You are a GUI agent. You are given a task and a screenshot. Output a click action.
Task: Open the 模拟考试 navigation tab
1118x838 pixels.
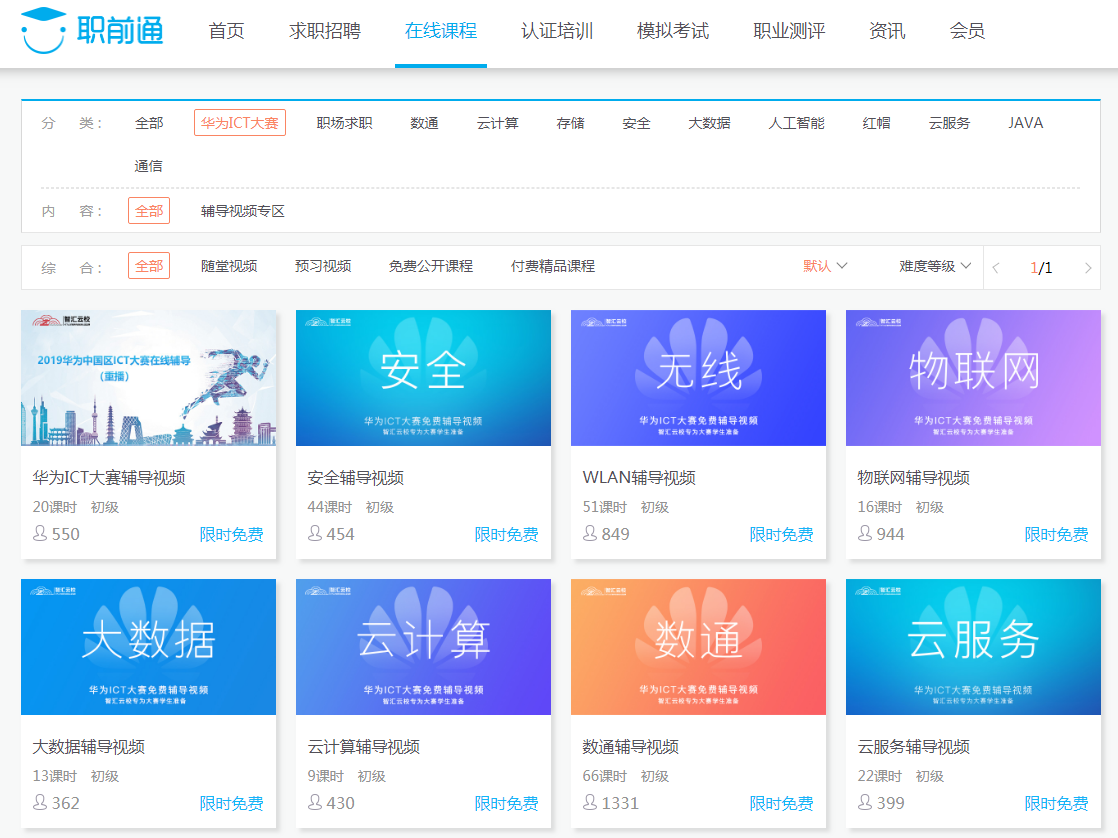673,31
